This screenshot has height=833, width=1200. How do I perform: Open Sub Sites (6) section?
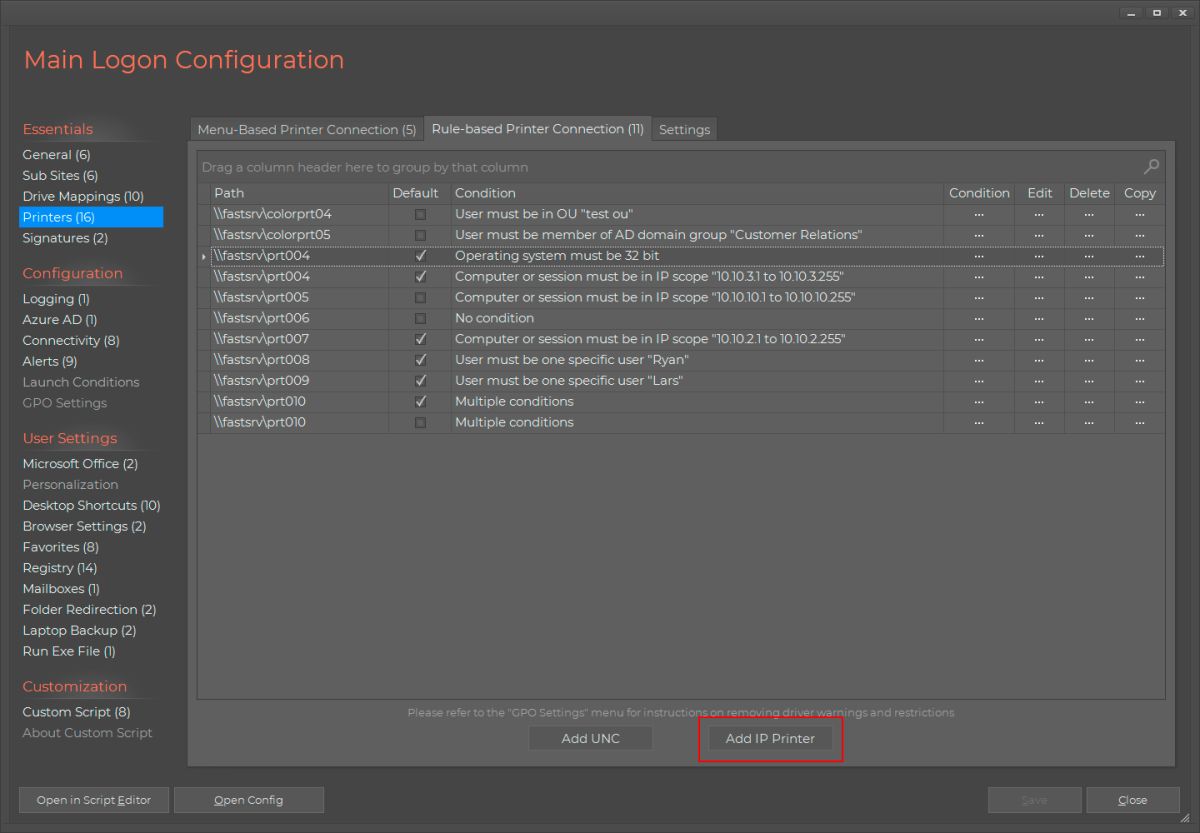coord(60,176)
